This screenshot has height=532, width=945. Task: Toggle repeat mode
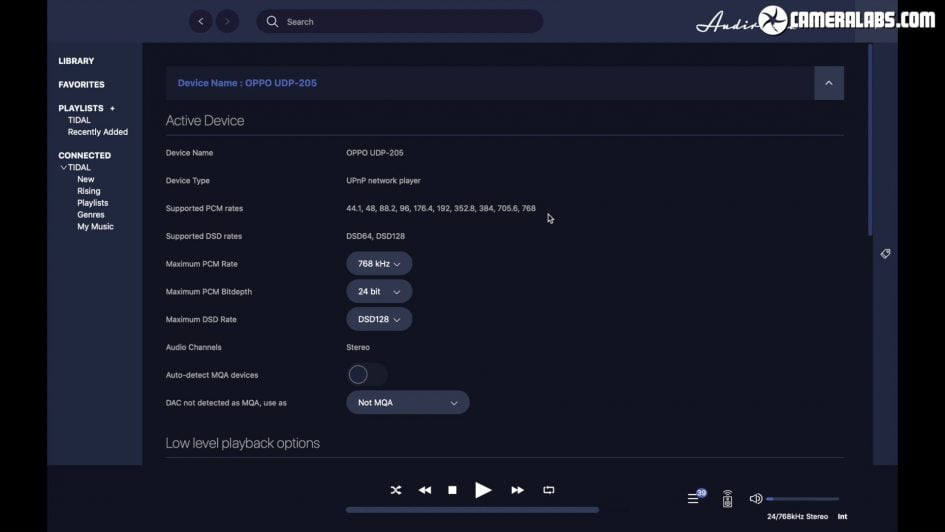click(x=548, y=490)
